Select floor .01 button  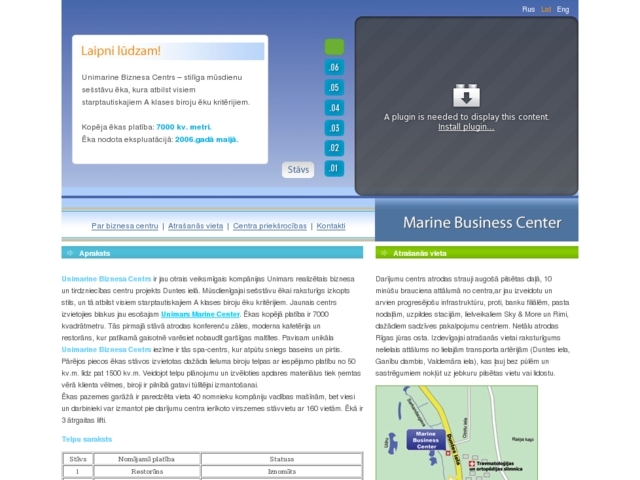(334, 168)
